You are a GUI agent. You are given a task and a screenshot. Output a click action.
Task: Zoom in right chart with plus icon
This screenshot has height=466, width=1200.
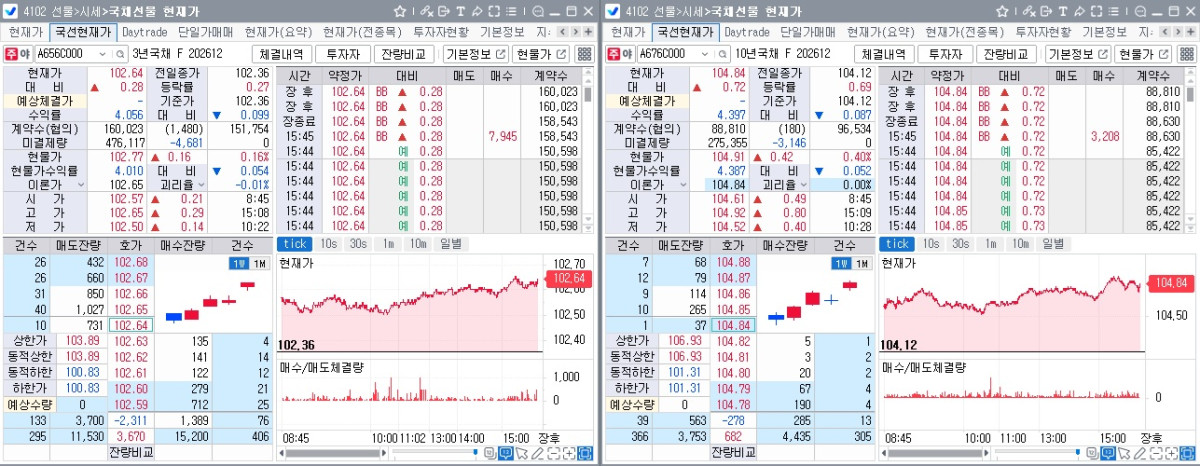1169,454
